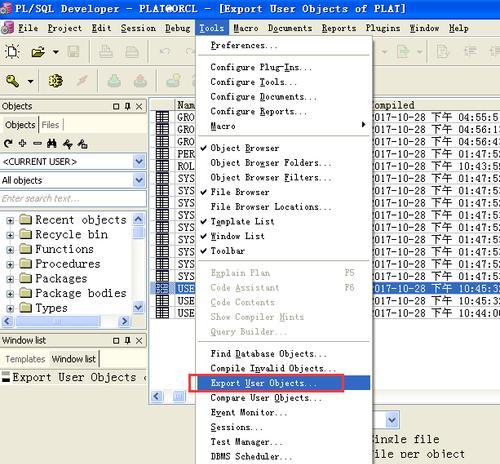Select Export User Objects window list entry

(x=74, y=377)
